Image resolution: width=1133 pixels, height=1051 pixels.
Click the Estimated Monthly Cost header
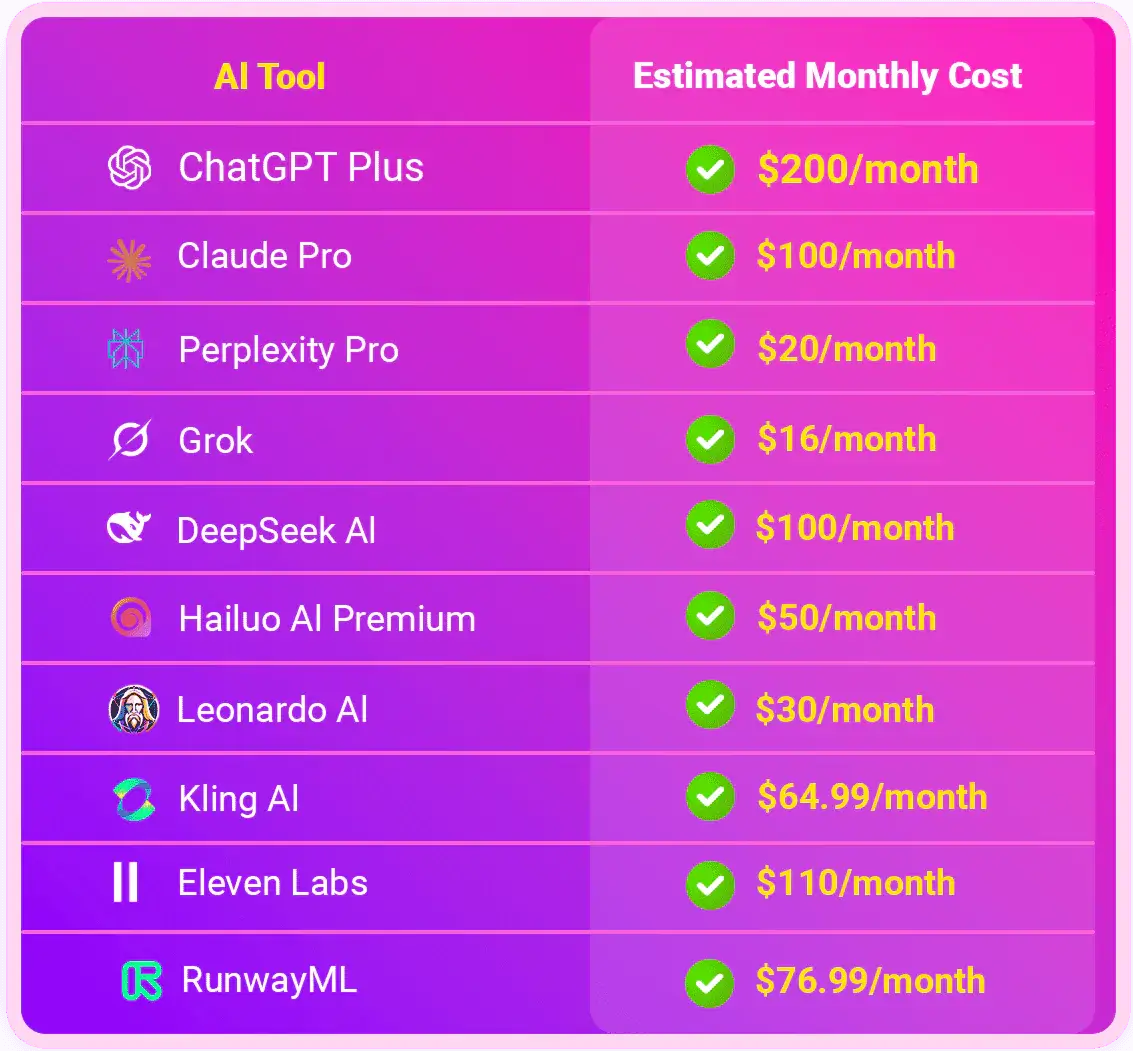[828, 76]
